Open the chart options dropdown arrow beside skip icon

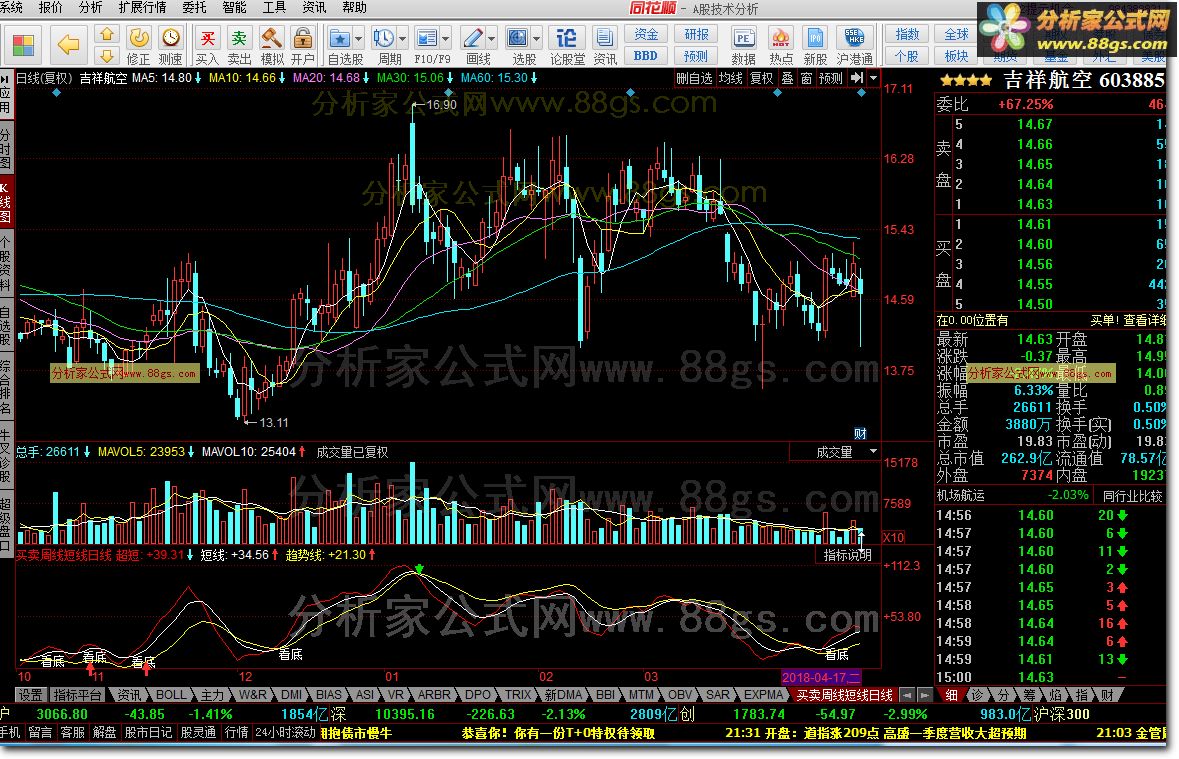click(x=873, y=77)
